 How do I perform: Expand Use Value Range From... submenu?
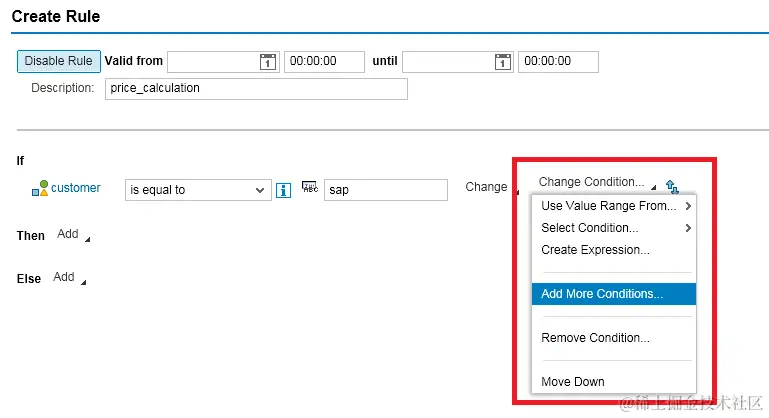click(614, 206)
